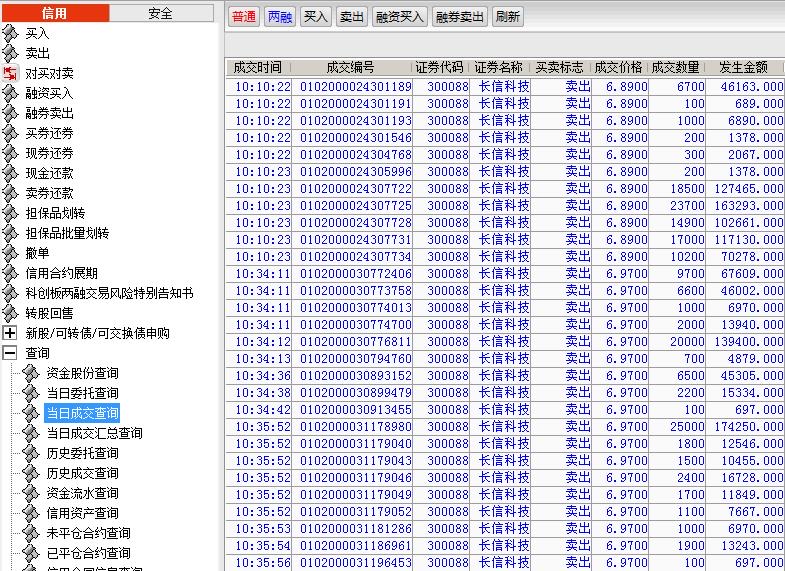Image resolution: width=785 pixels, height=571 pixels.
Task: Open 已平仓合约查询 in the query tree
Action: click(x=89, y=553)
